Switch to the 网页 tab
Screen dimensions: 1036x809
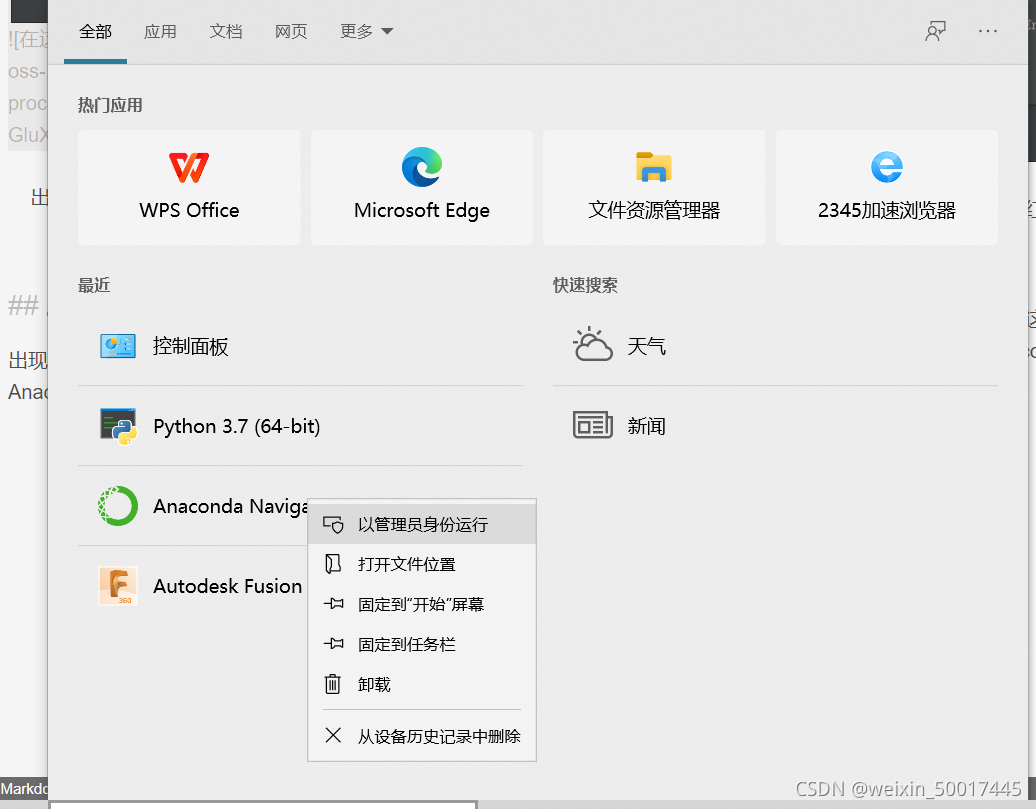click(291, 32)
